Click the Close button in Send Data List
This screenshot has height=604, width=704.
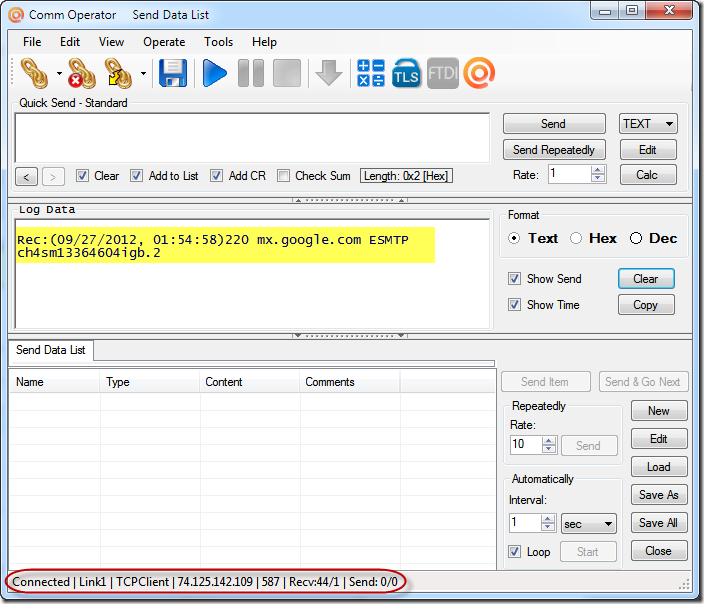coord(659,551)
